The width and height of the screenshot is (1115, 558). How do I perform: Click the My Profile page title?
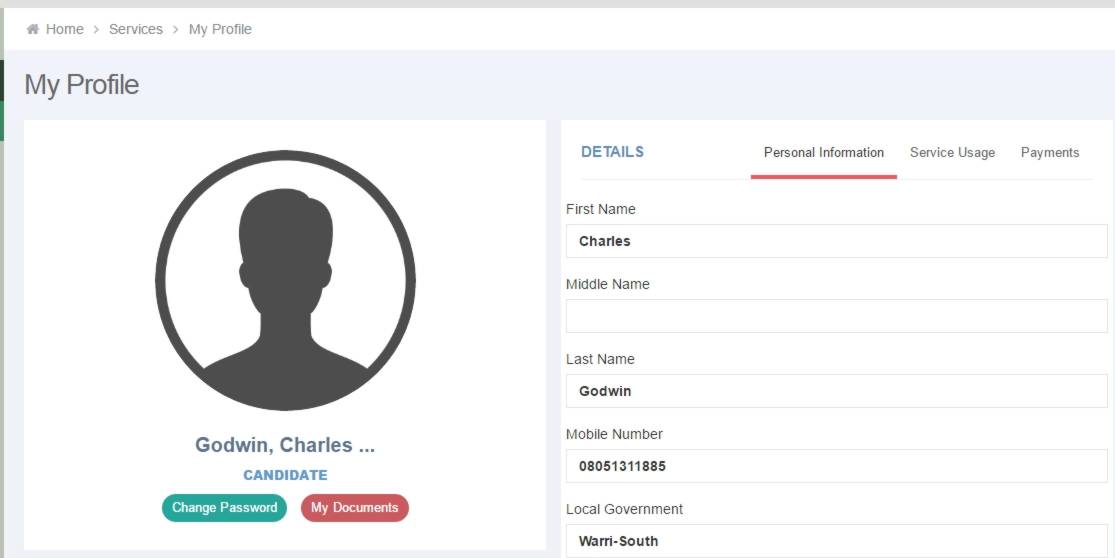coord(82,85)
